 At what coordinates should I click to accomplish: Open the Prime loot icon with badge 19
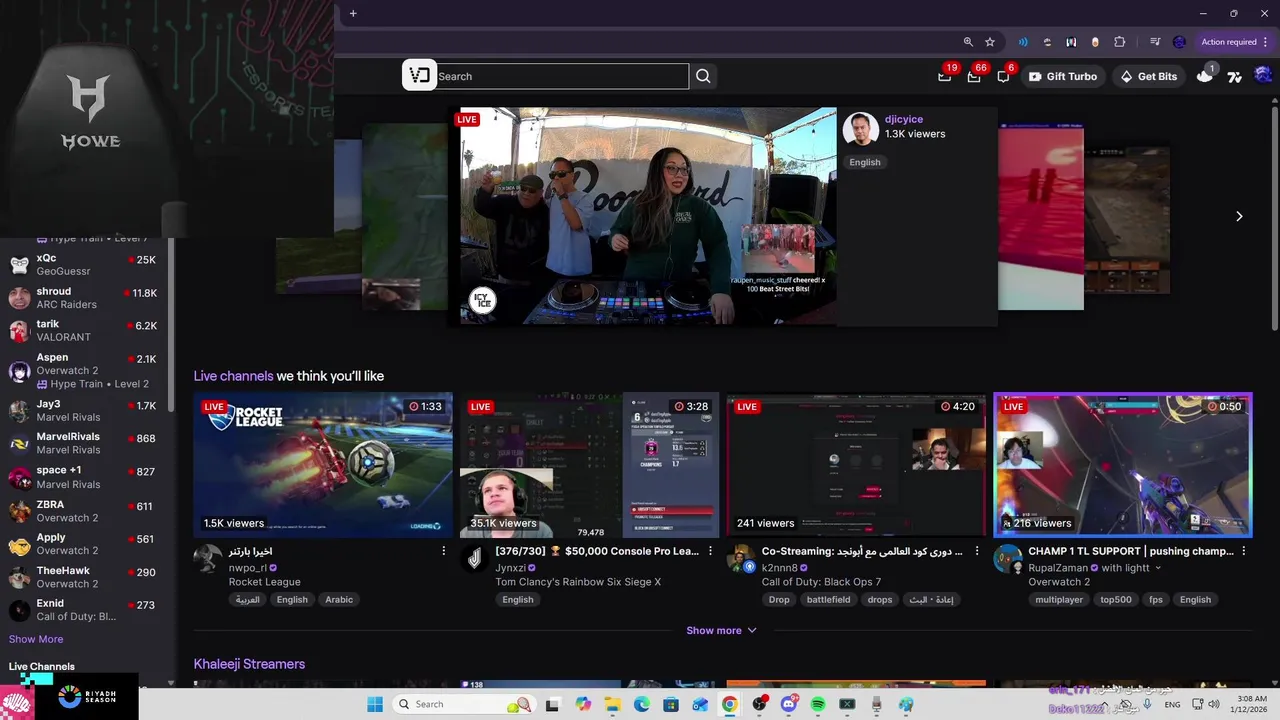[944, 76]
